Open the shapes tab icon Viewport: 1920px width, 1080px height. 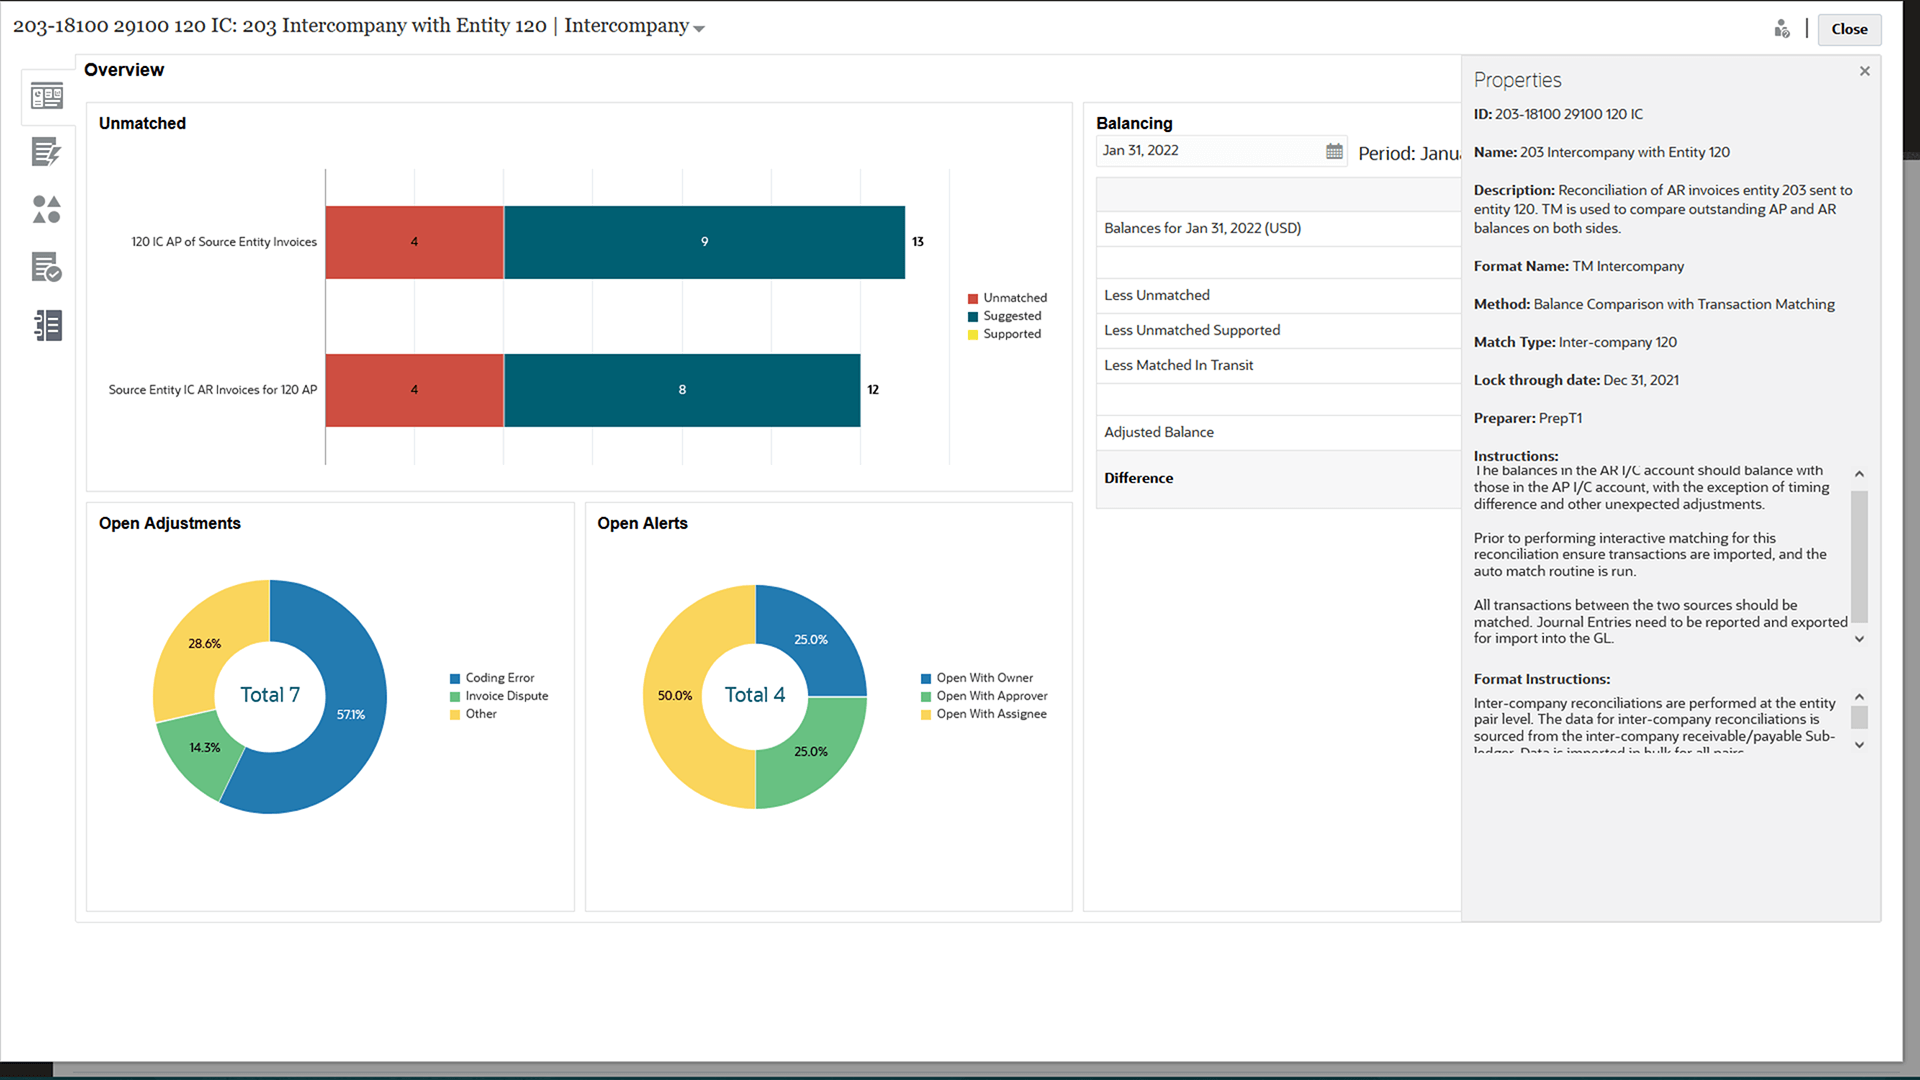click(47, 209)
